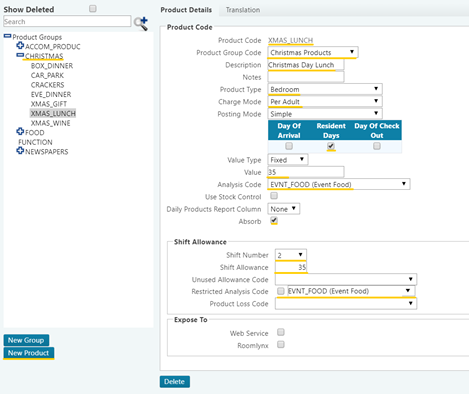
Task: Select BOX_DINNER in the tree
Action: (x=52, y=66)
